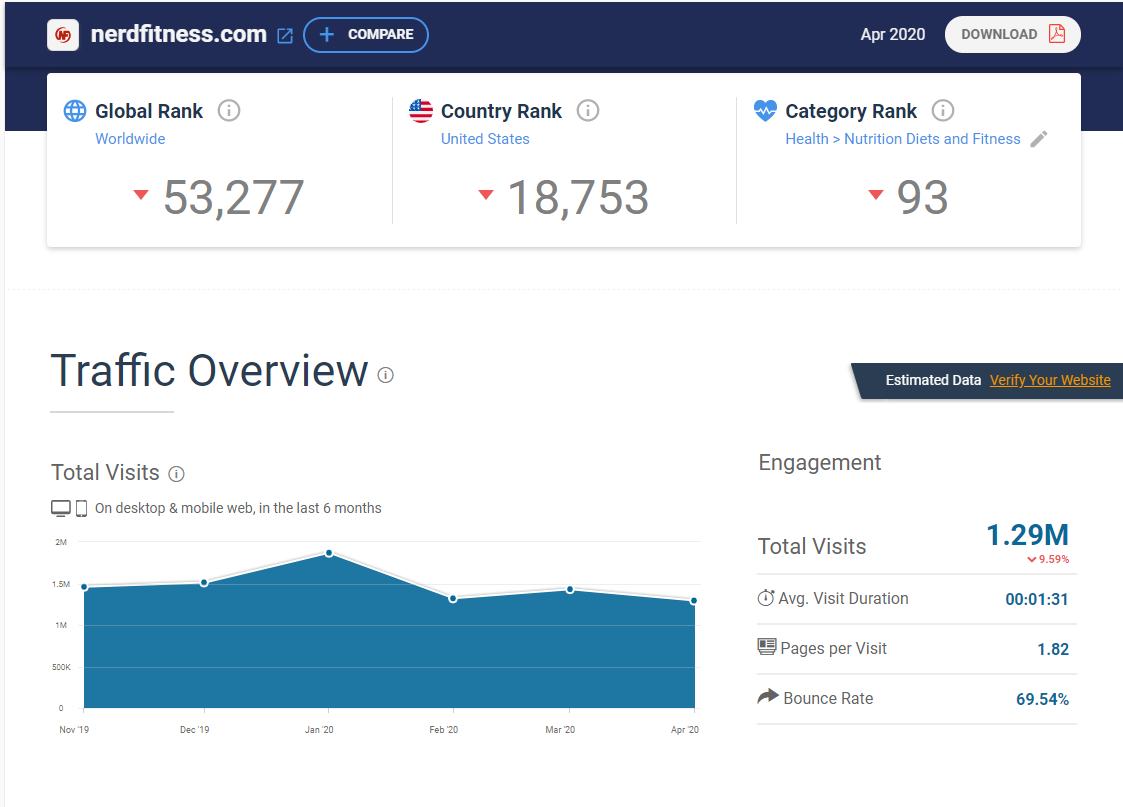Click the Compare button

click(x=366, y=34)
